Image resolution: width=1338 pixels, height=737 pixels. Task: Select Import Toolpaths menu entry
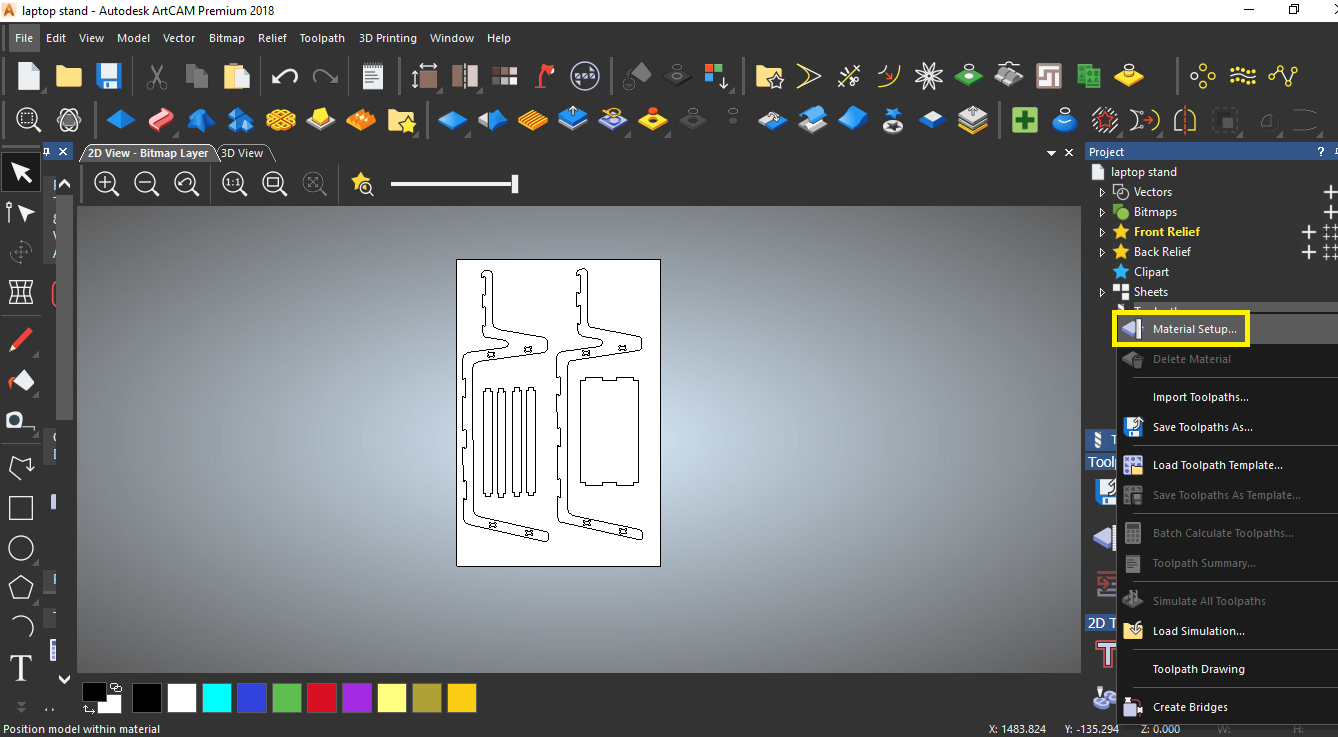tap(1200, 397)
